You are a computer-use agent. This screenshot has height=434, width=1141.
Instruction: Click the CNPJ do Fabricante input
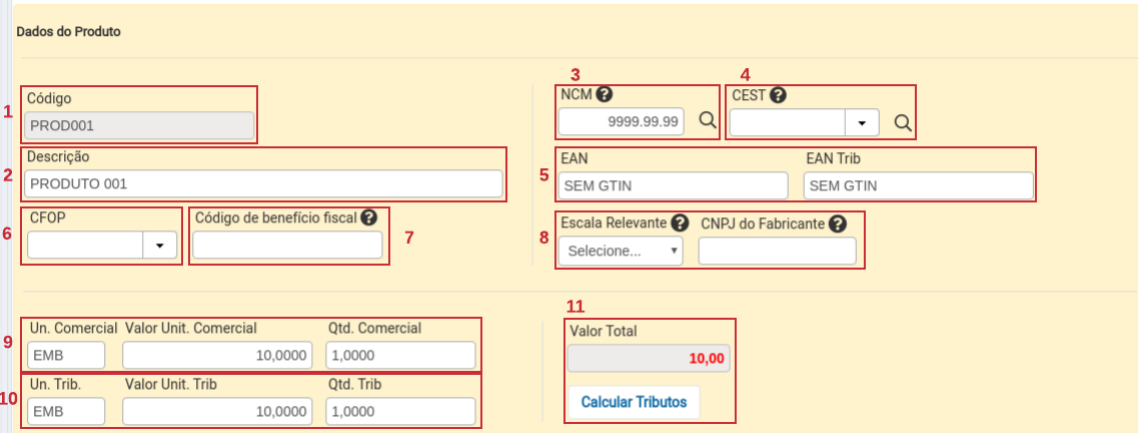pyautogui.click(x=777, y=251)
